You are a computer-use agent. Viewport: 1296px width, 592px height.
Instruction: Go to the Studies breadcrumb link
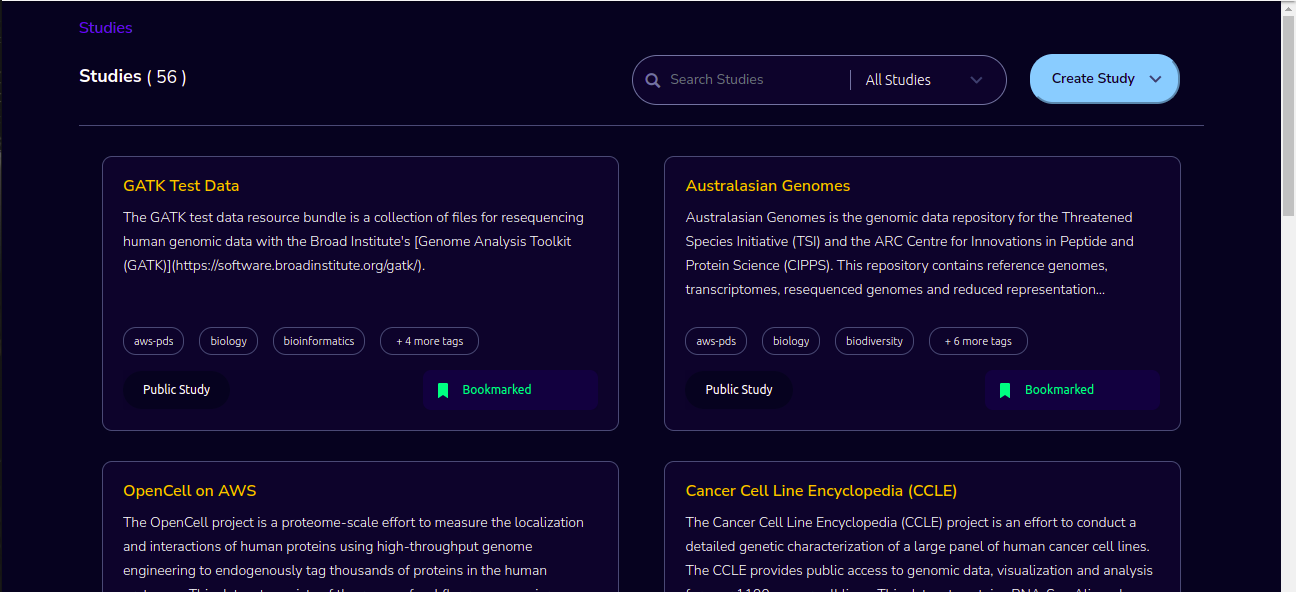pyautogui.click(x=106, y=28)
